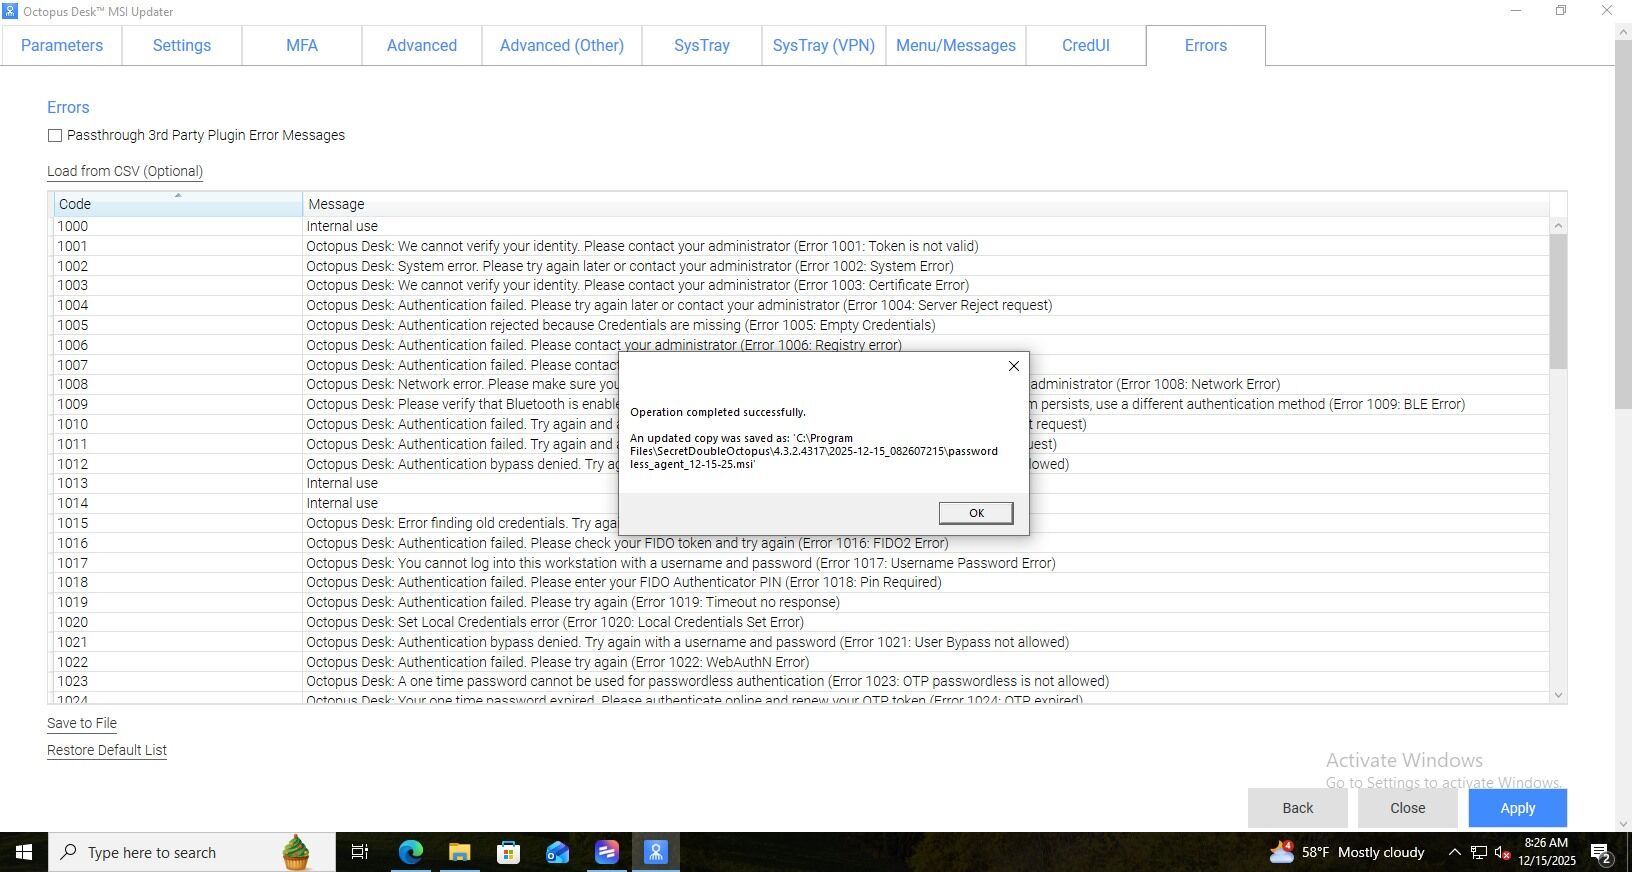Open the weather widget showing 58°F
This screenshot has height=872, width=1632.
pyautogui.click(x=1346, y=852)
